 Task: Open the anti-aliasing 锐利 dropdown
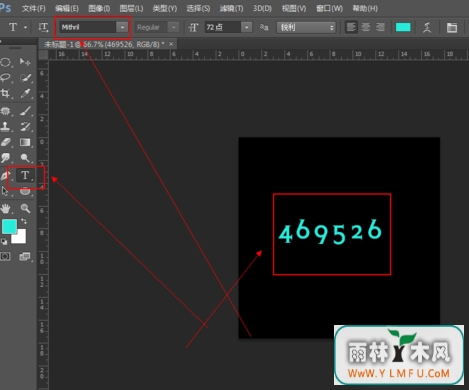click(306, 27)
